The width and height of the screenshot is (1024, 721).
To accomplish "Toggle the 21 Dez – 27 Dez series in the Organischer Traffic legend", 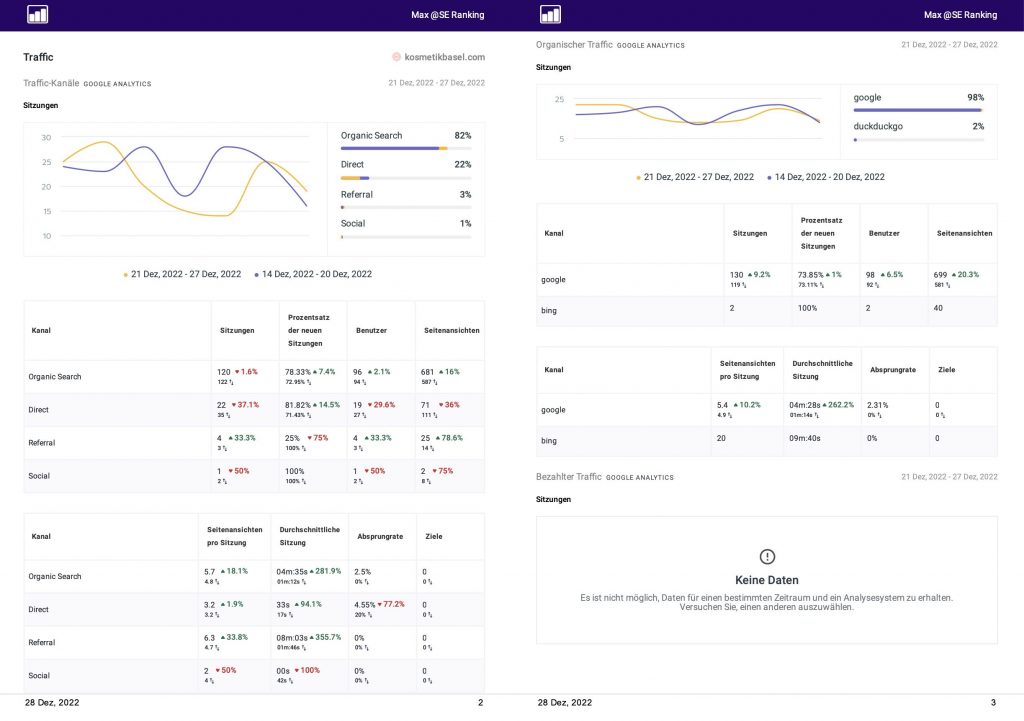I will 699,177.
